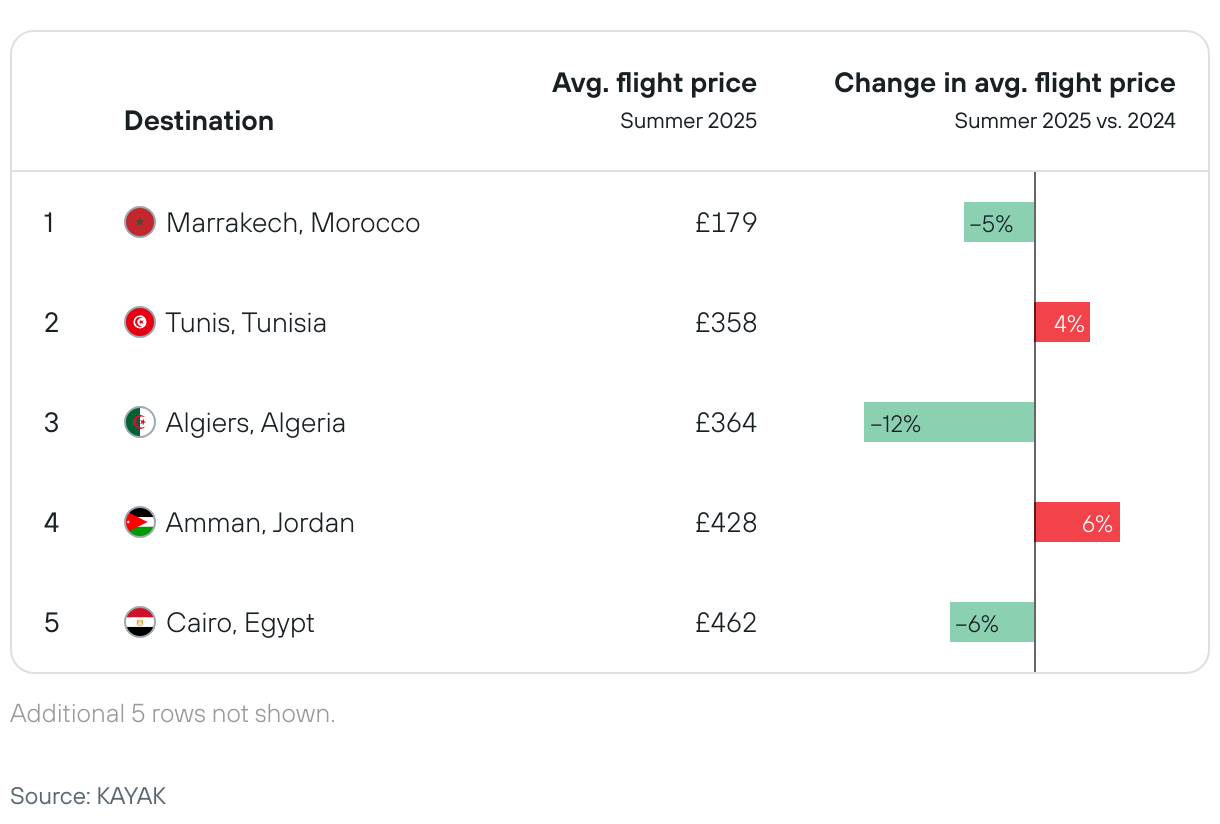Click the green -6% bar for Cairo

992,622
